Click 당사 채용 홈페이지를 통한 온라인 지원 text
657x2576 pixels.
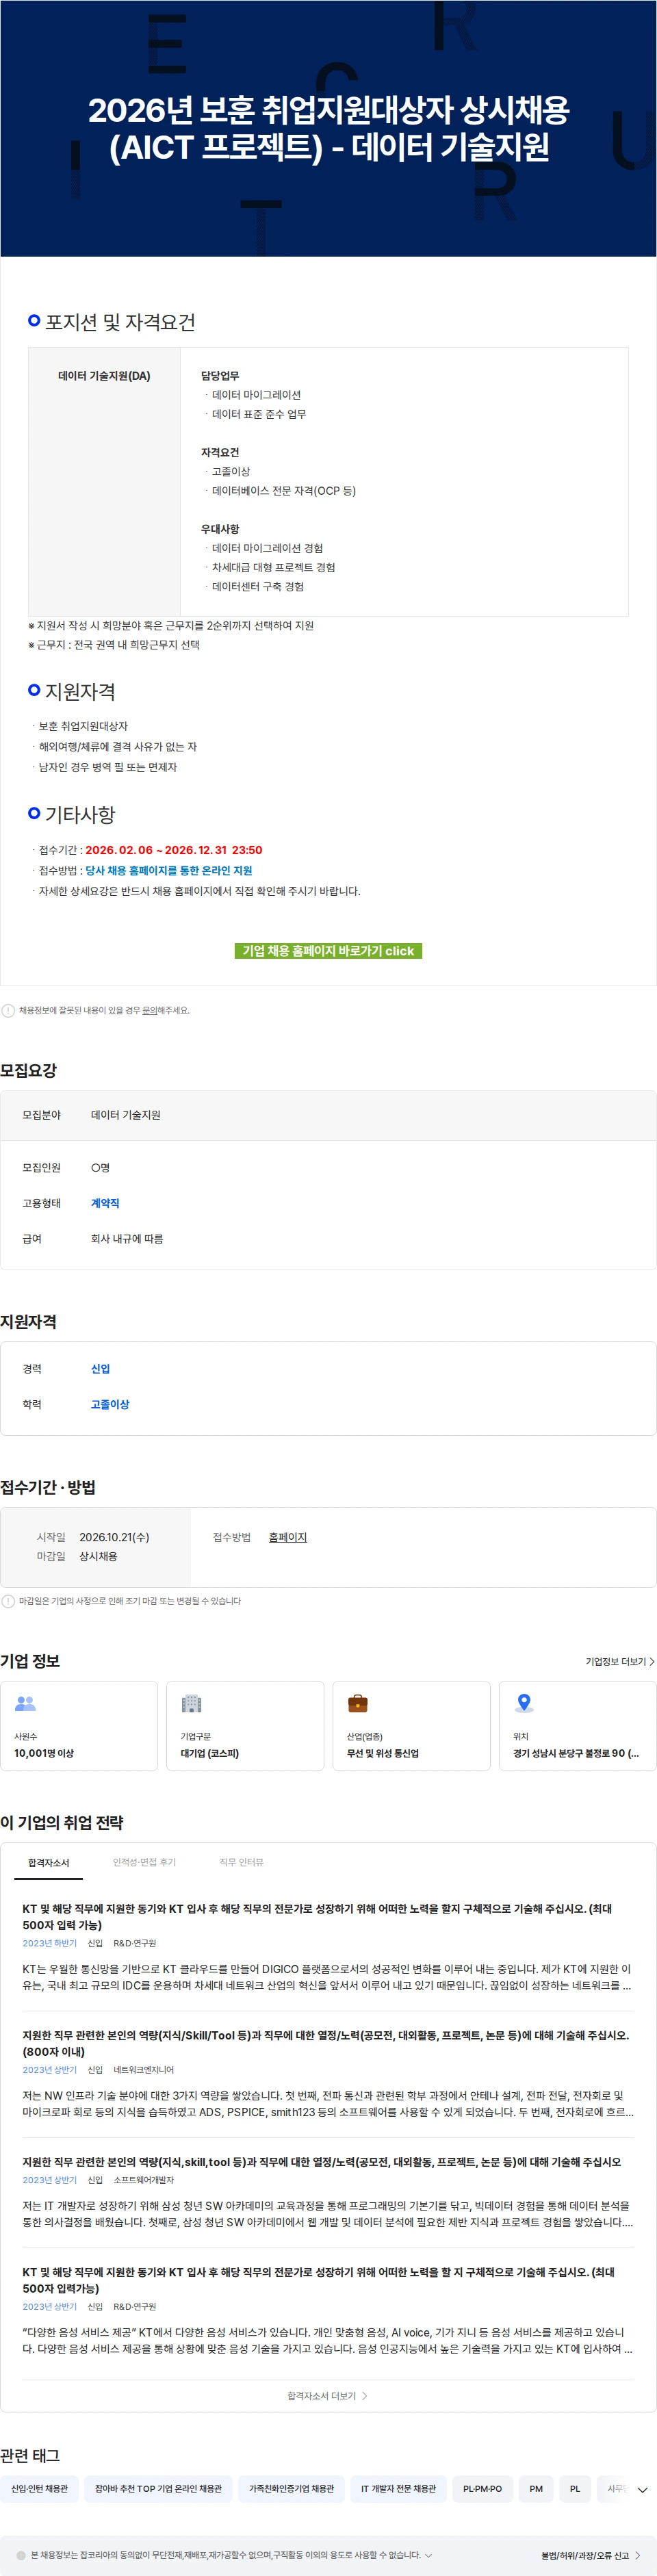click(x=169, y=870)
